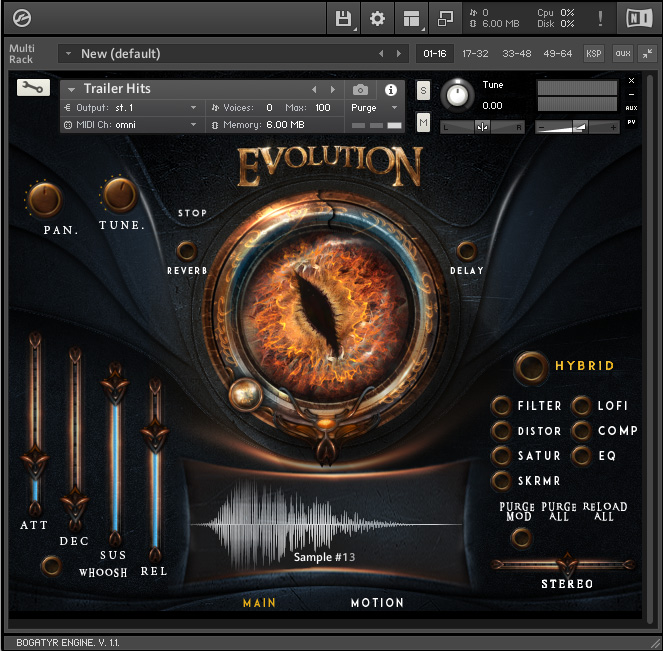This screenshot has height=651, width=663.
Task: Take a snapshot with camera icon
Action: (x=360, y=90)
